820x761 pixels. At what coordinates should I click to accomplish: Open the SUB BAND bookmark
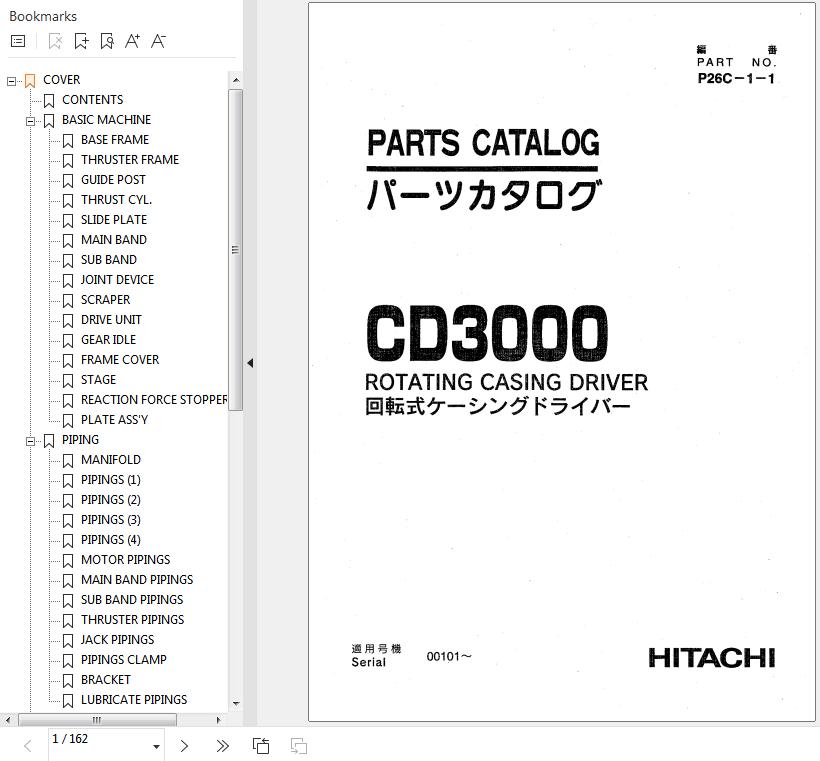pos(109,260)
